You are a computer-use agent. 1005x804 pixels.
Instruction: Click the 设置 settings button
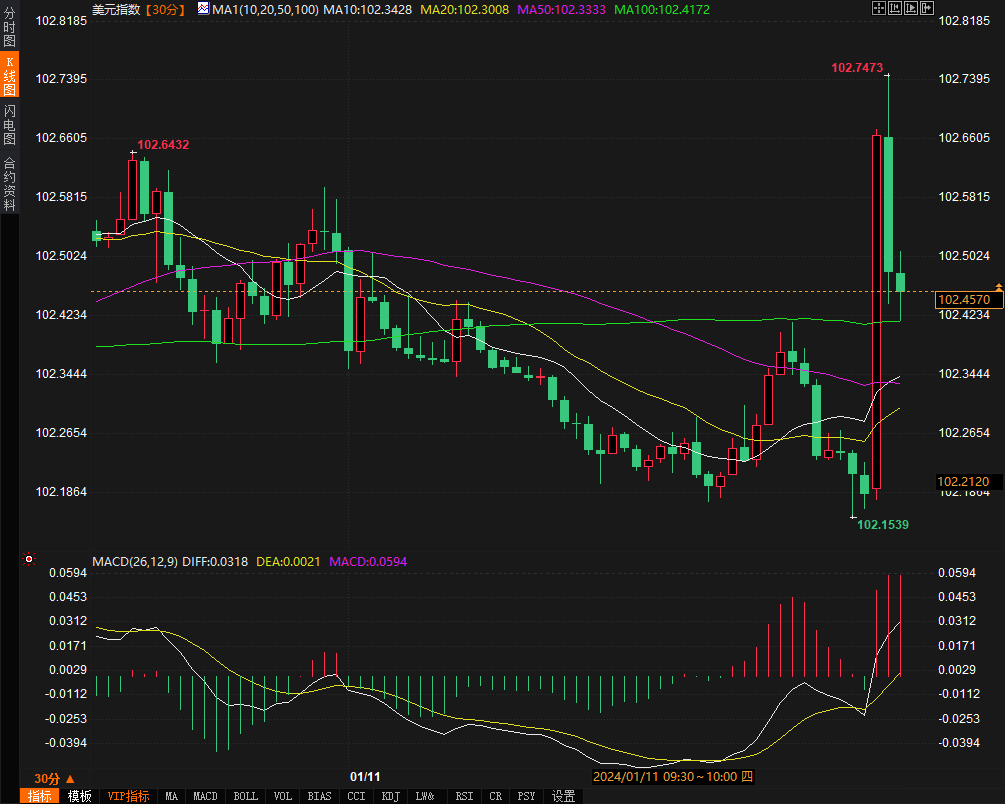(x=564, y=796)
